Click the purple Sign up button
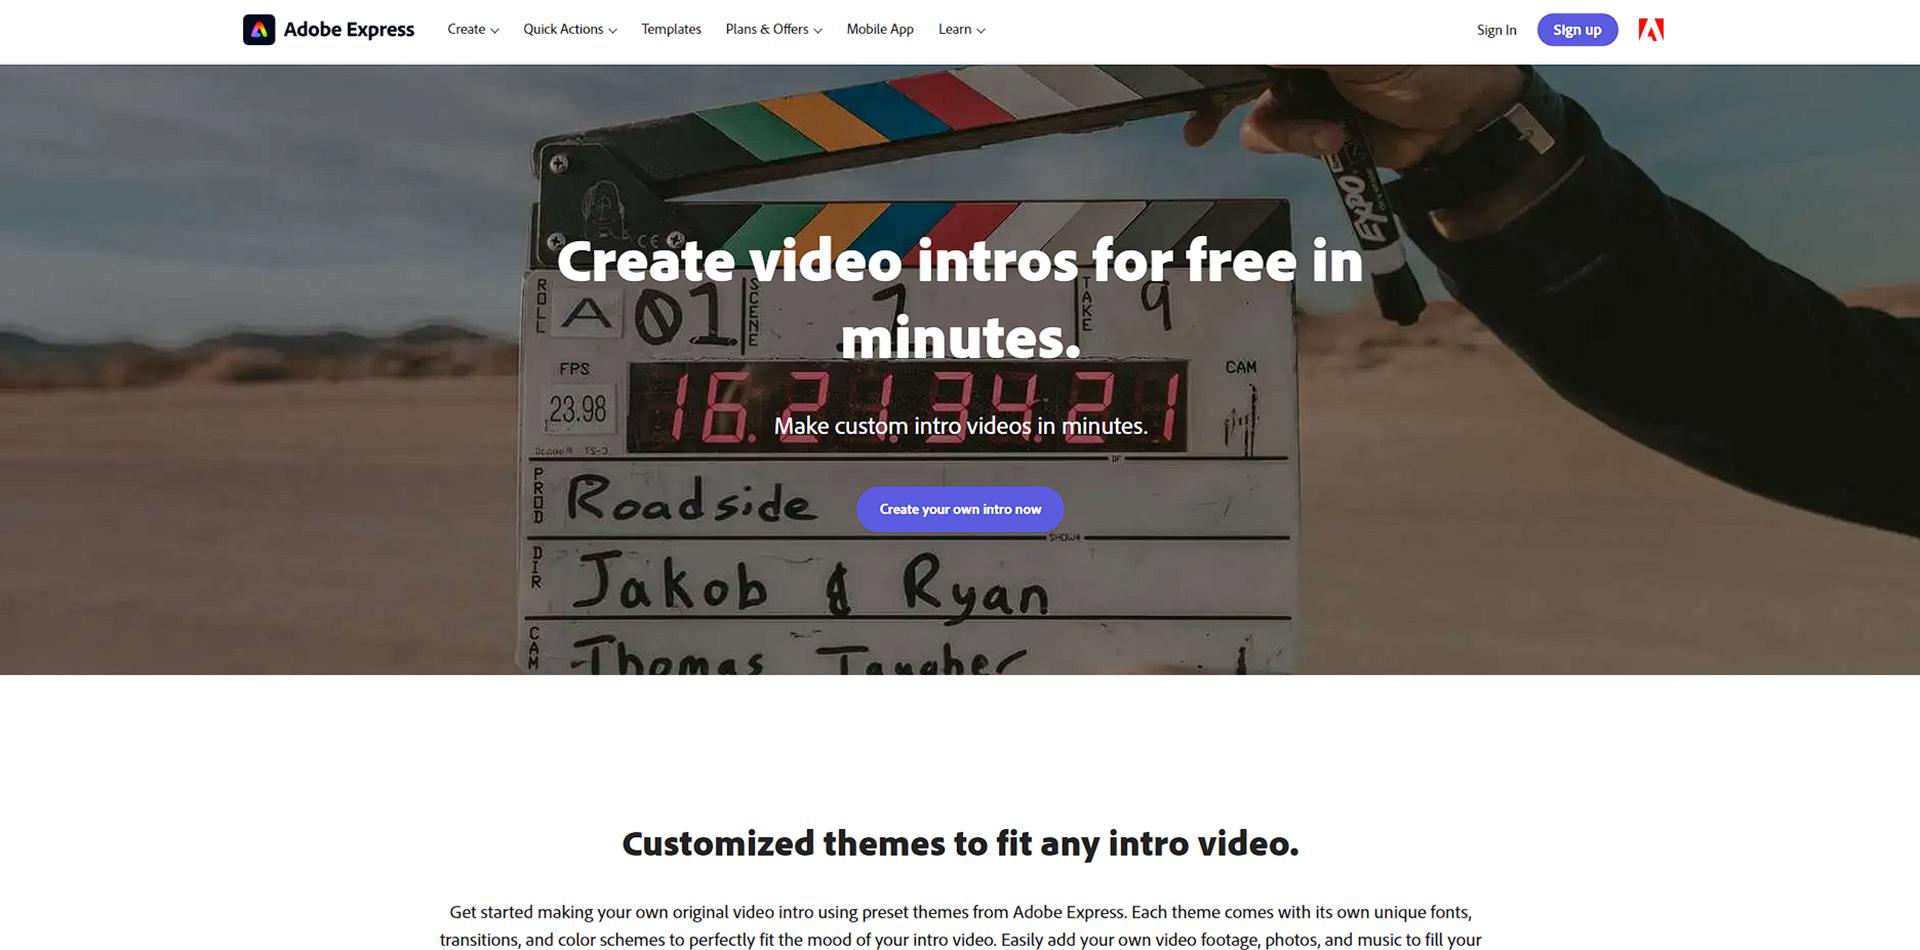This screenshot has height=950, width=1920. coord(1577,30)
